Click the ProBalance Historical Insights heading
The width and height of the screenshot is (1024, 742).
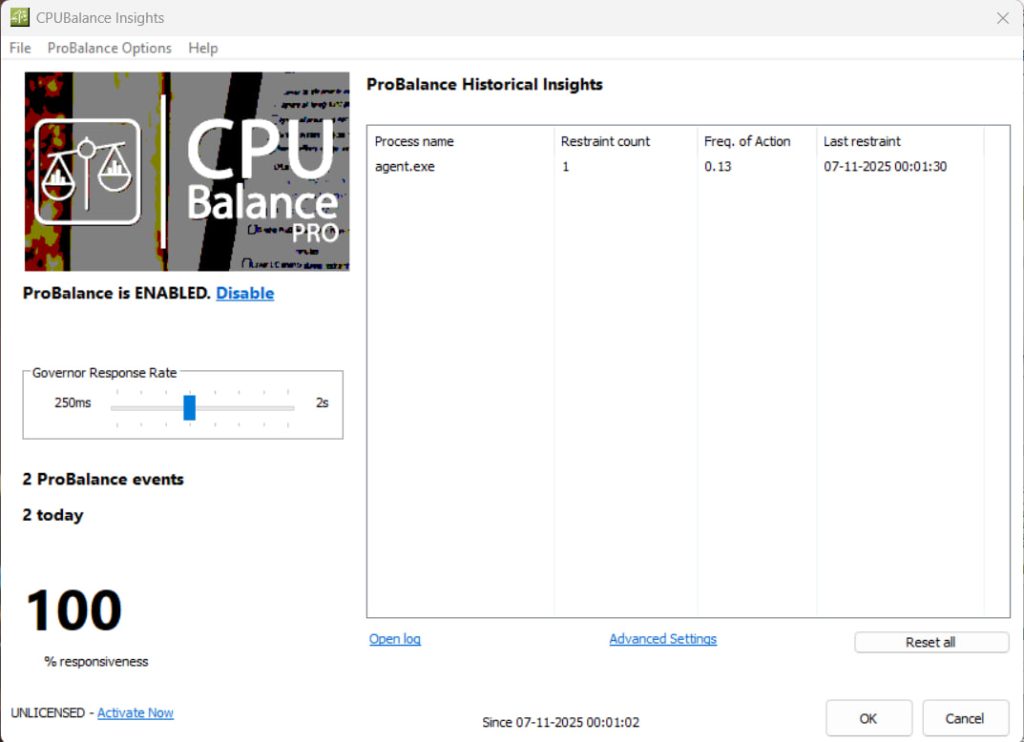[485, 84]
